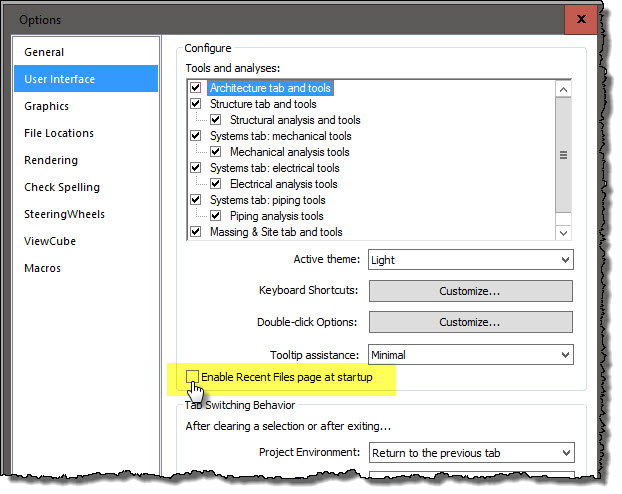Click the 'Structural analysis and tools' label
The width and height of the screenshot is (622, 494).
click(295, 119)
